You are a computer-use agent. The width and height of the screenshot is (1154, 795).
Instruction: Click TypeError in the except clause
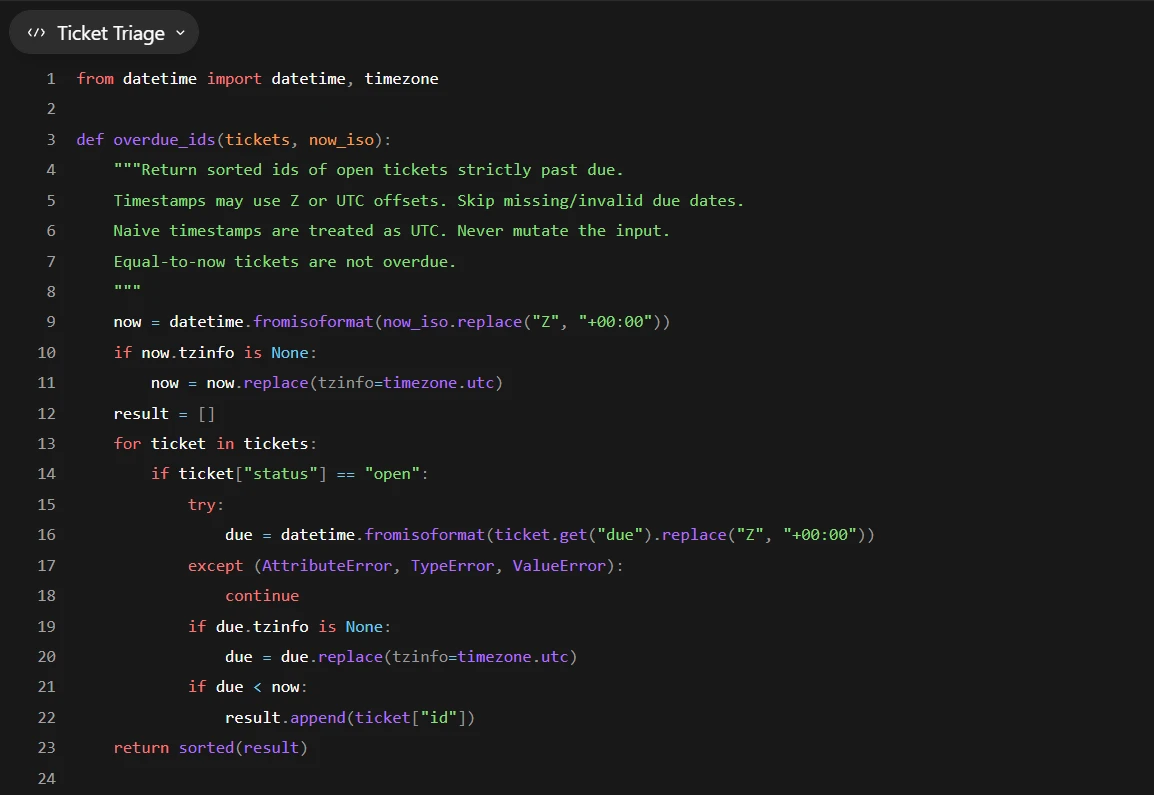pos(452,566)
